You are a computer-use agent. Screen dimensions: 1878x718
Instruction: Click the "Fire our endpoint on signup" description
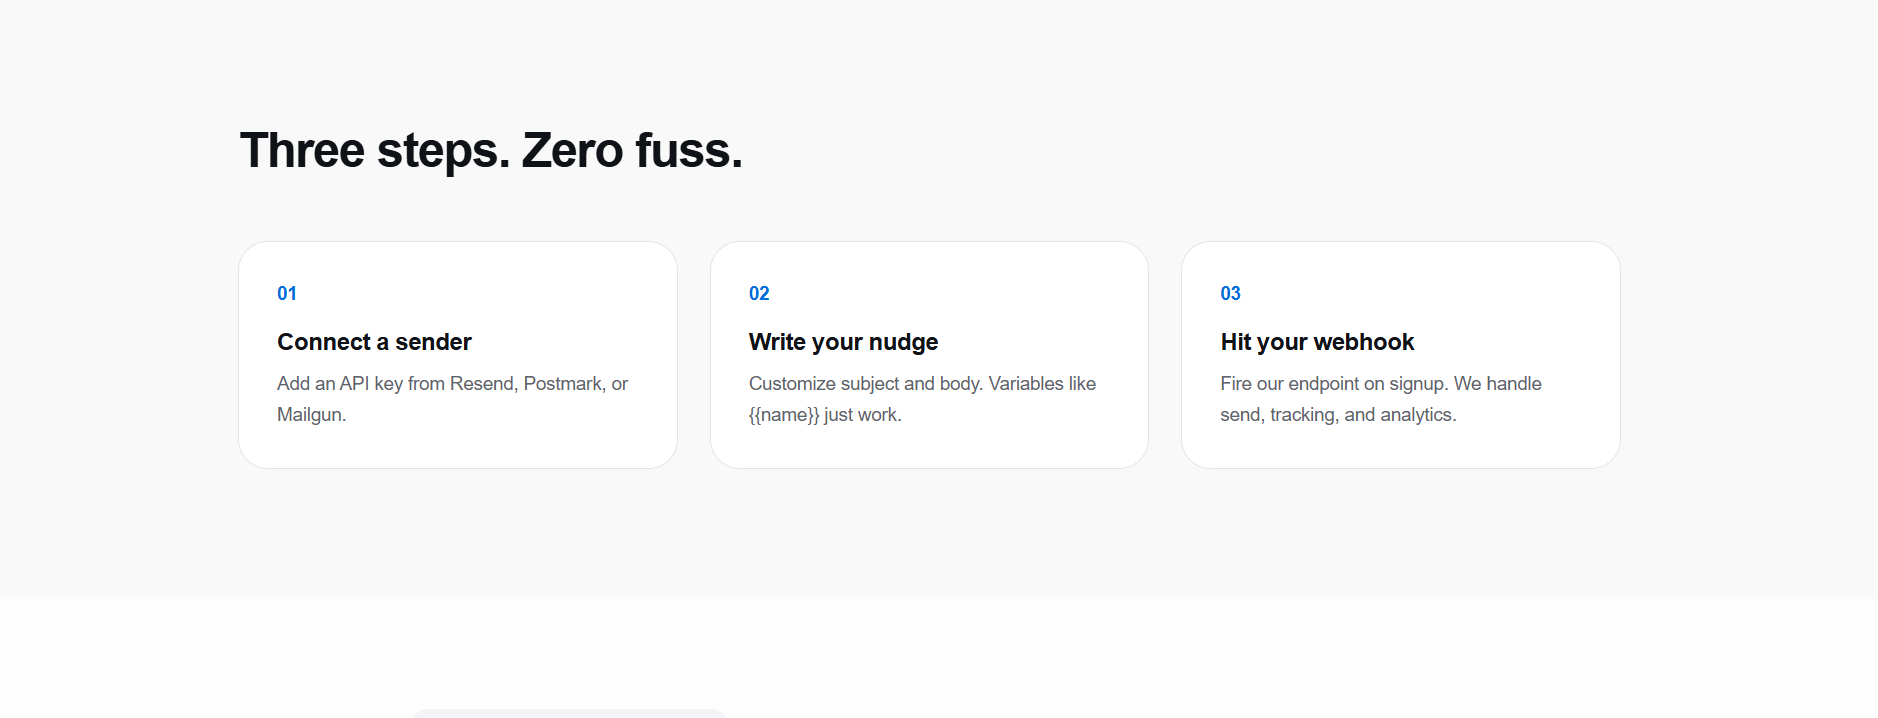[1381, 399]
